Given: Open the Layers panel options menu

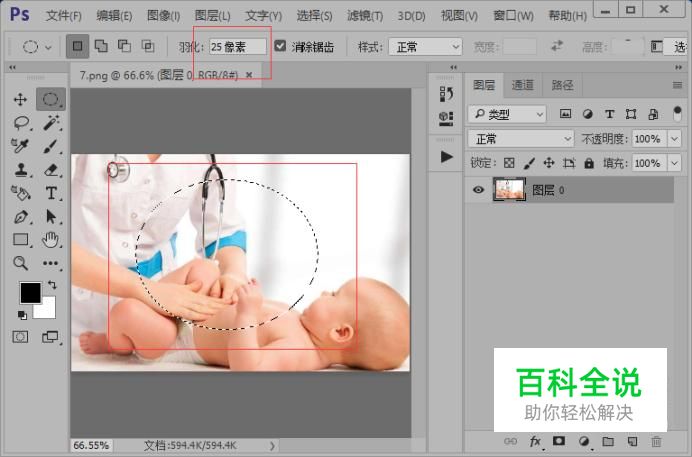Looking at the screenshot, I should point(677,85).
